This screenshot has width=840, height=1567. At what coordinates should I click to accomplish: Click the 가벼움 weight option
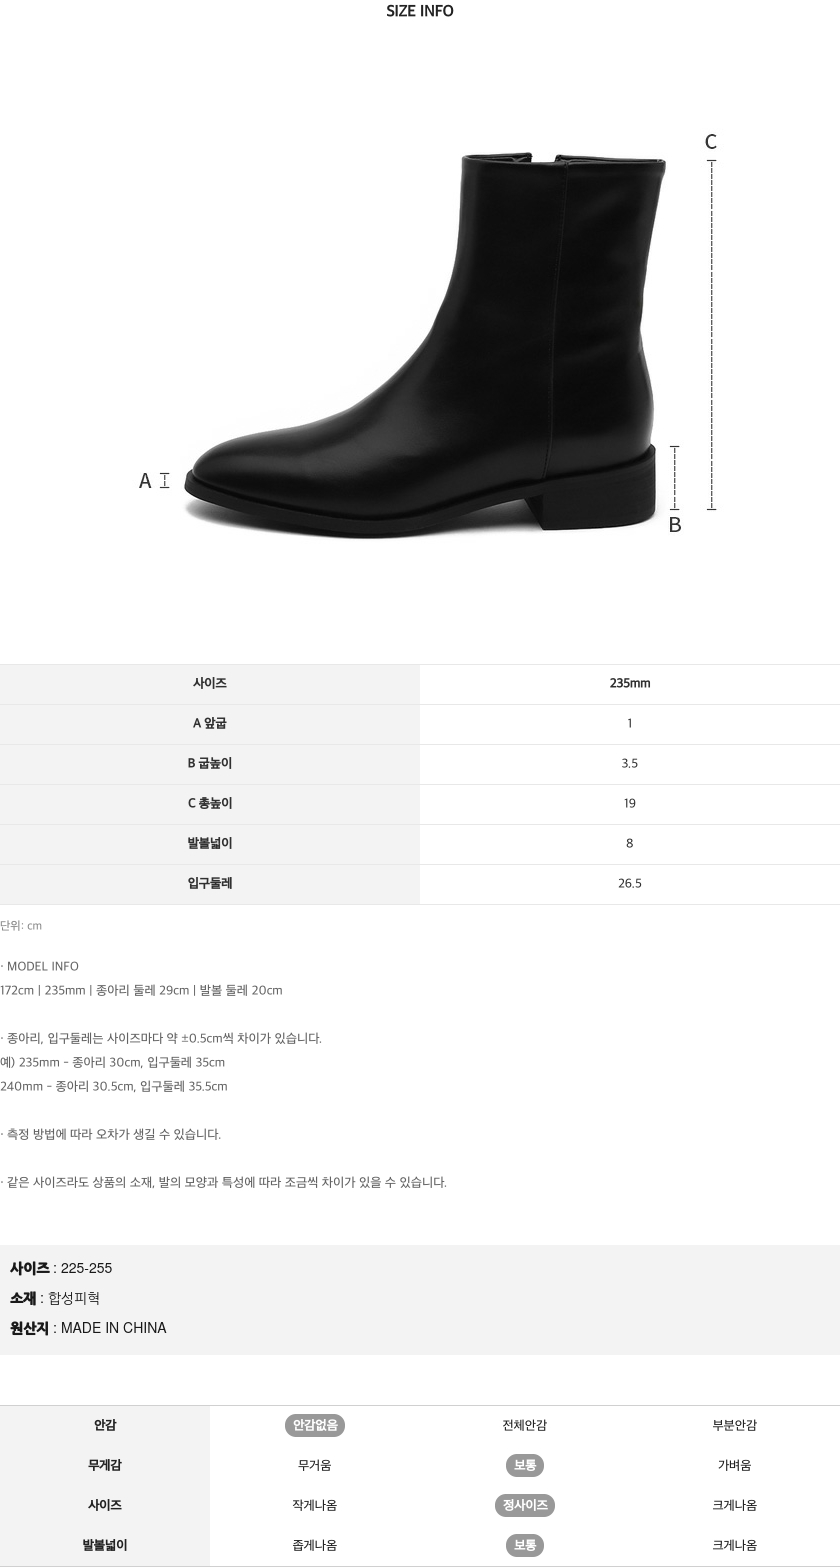[x=735, y=1465]
